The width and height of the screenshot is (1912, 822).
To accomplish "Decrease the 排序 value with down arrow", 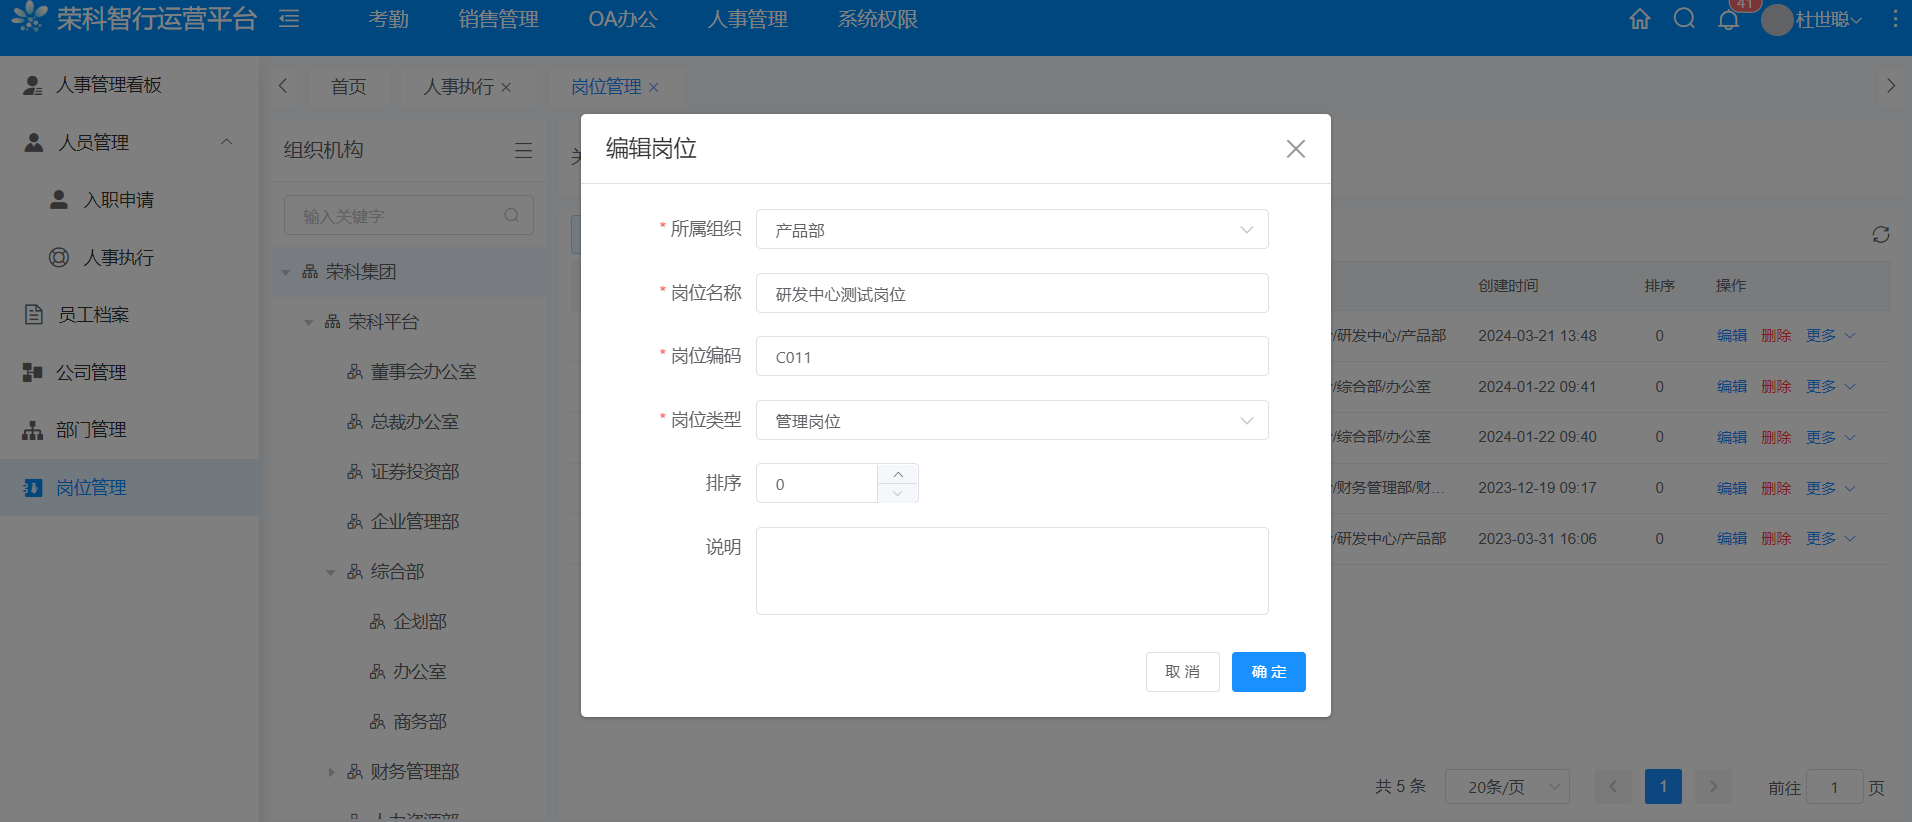I will pyautogui.click(x=898, y=493).
